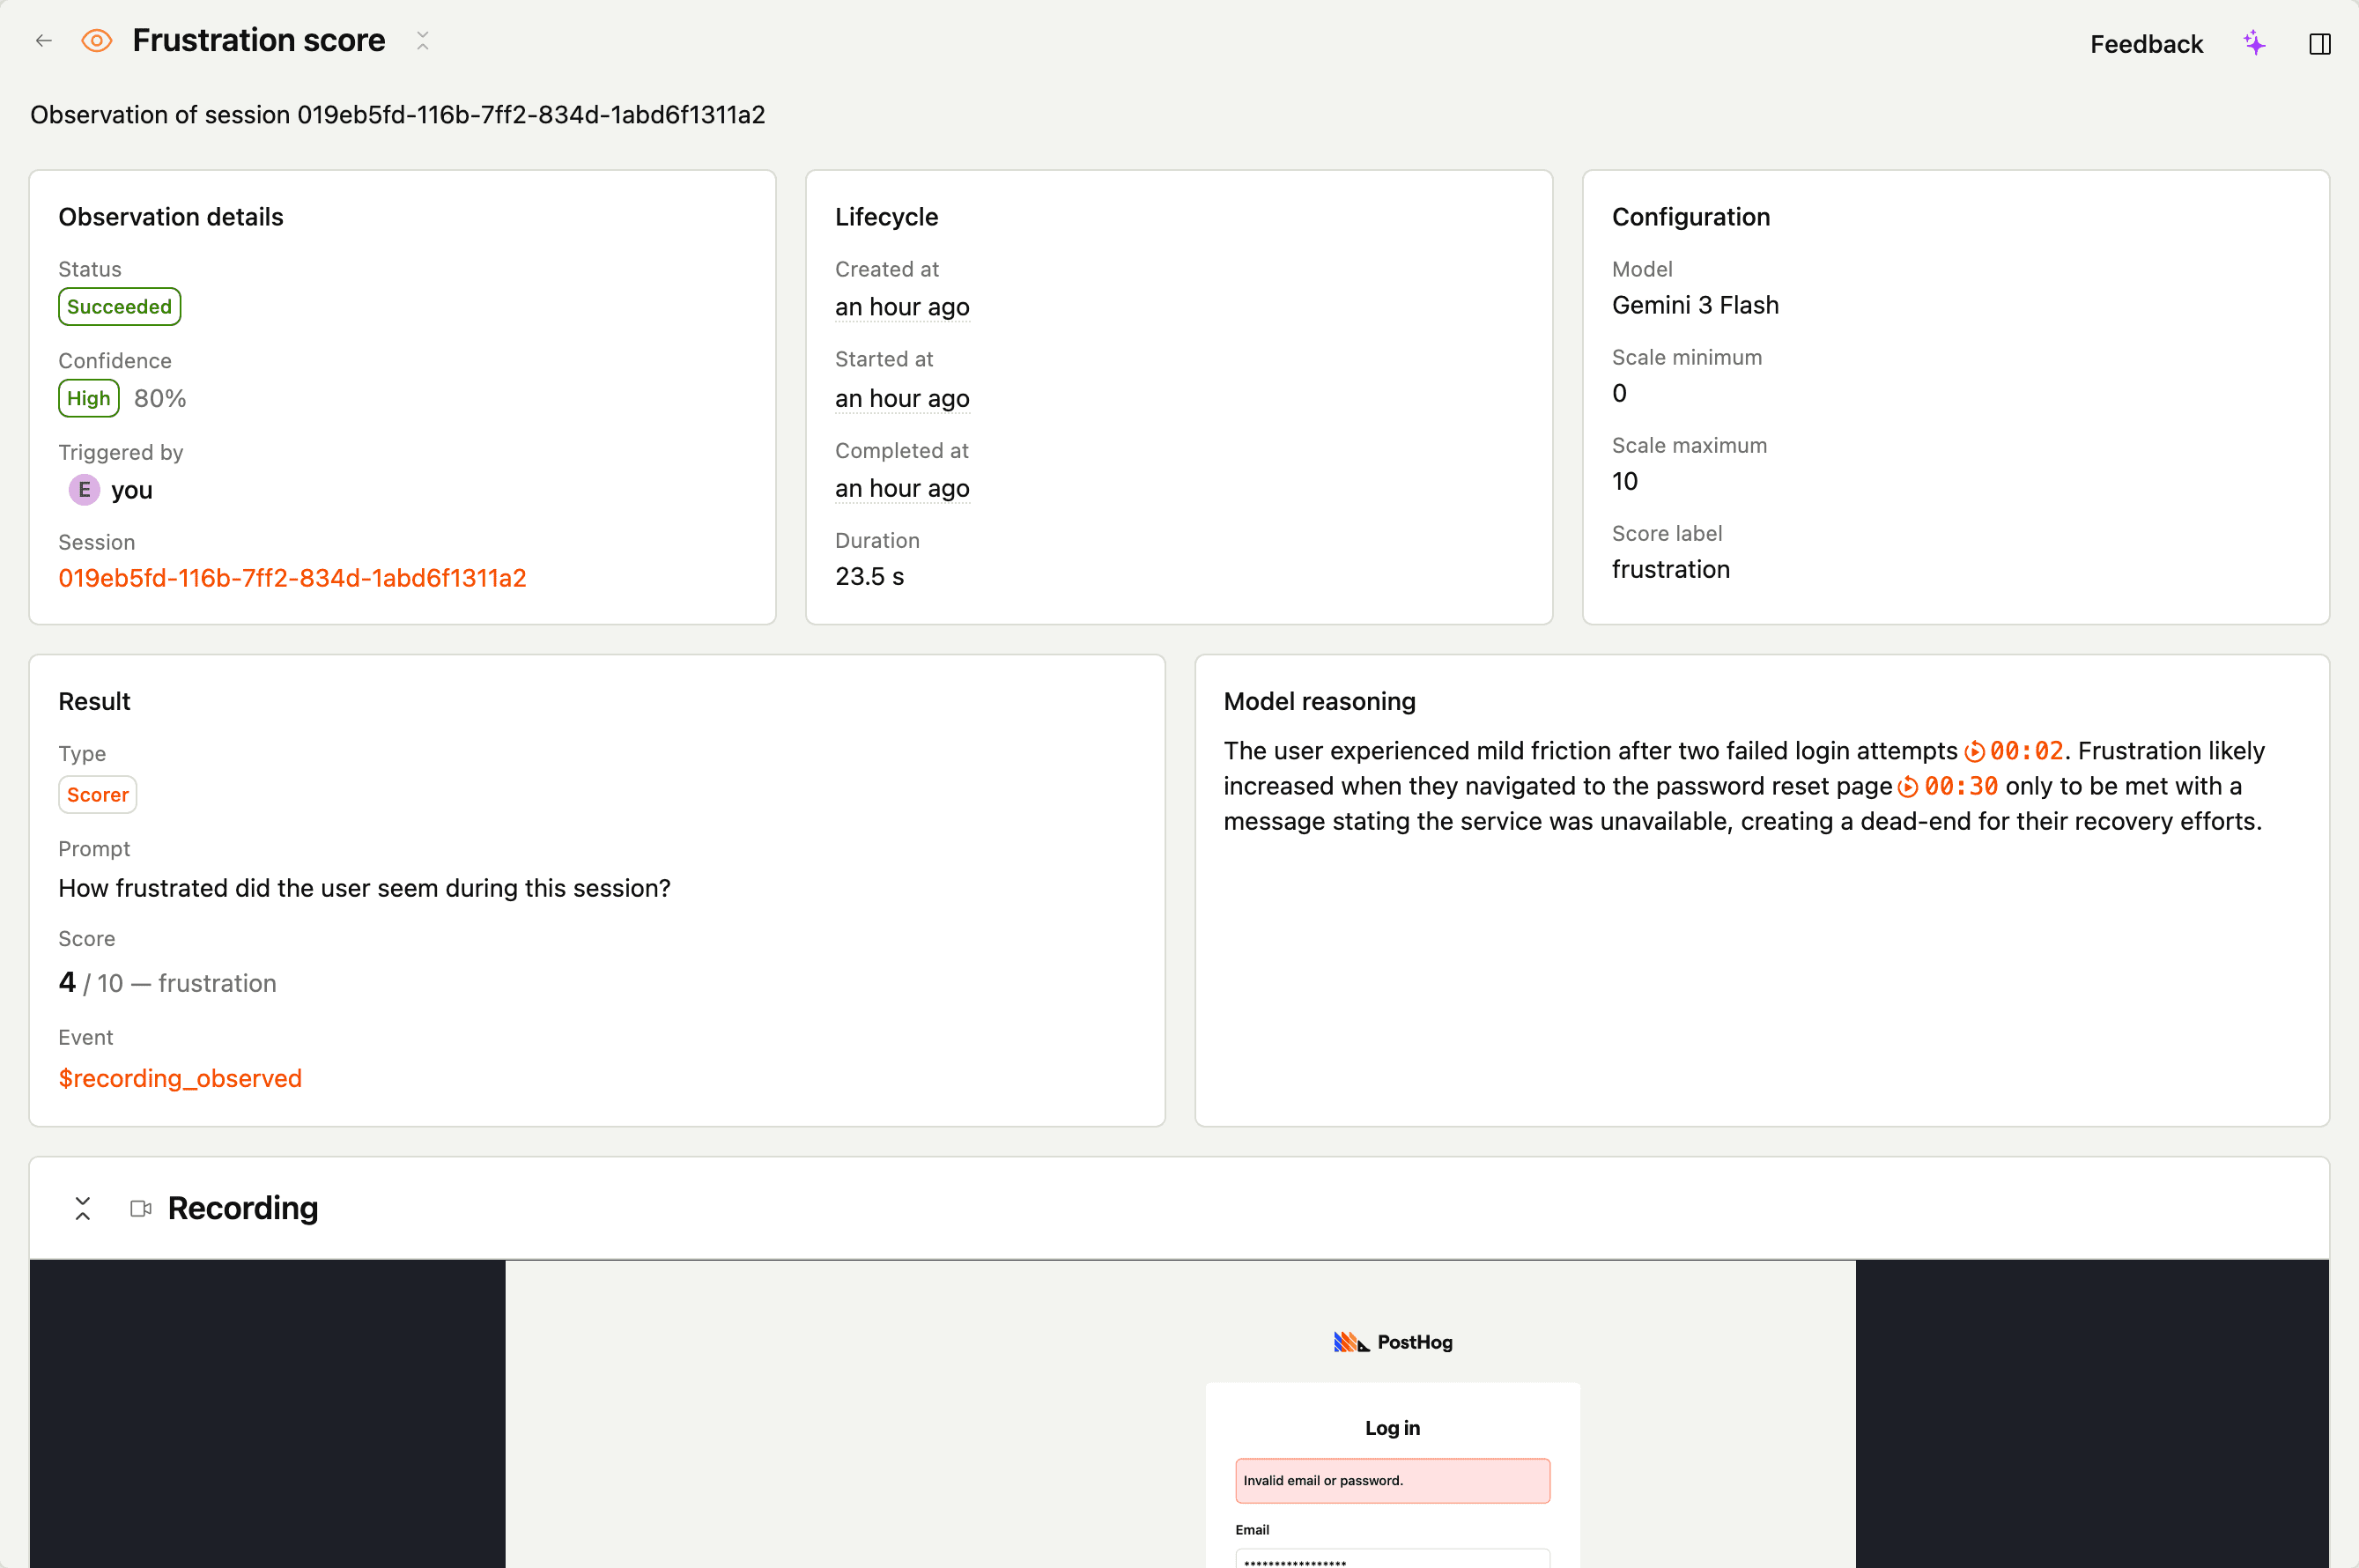Click the Scorer type tag
This screenshot has width=2359, height=1568.
[97, 795]
